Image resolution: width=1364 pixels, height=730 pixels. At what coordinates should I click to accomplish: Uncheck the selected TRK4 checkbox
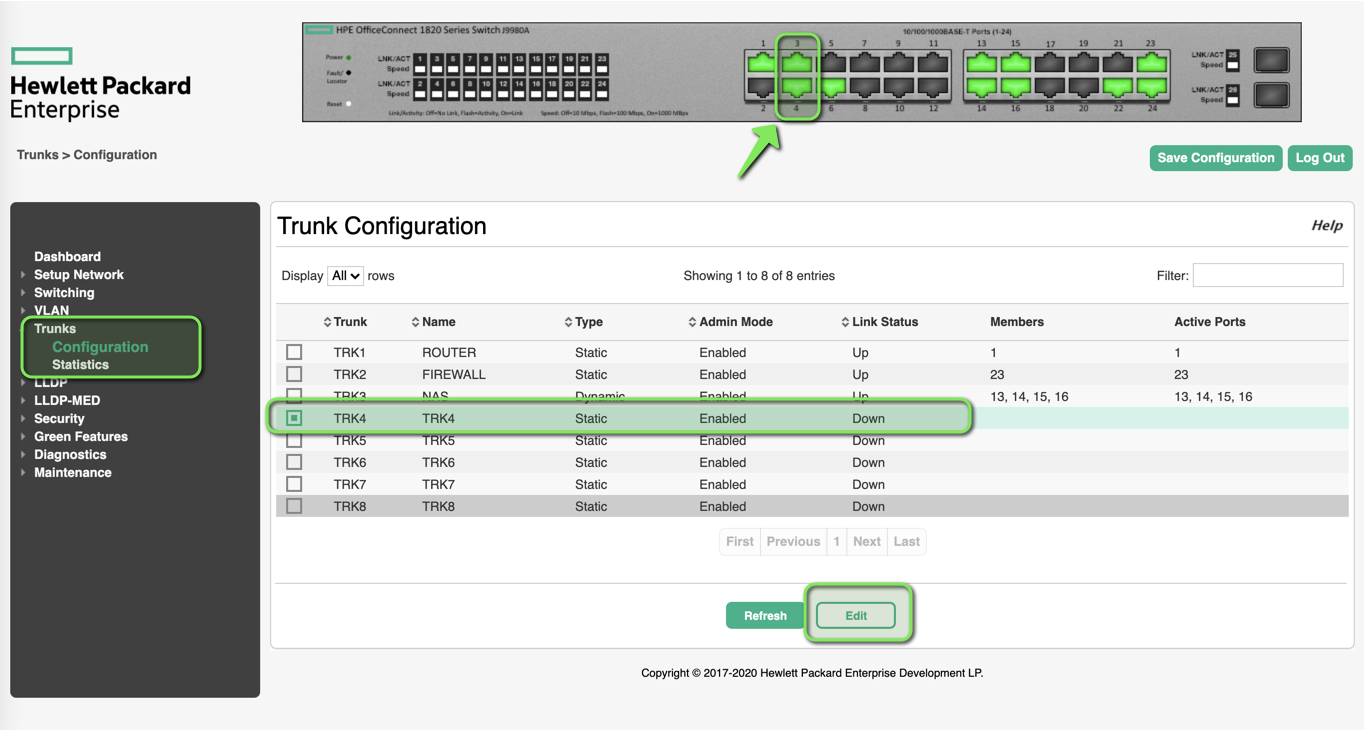click(294, 418)
